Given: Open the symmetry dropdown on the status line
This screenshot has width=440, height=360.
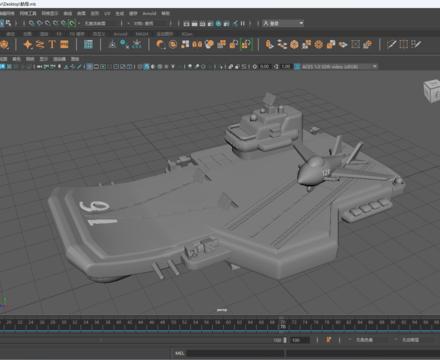Looking at the screenshot, I should tap(150, 23).
